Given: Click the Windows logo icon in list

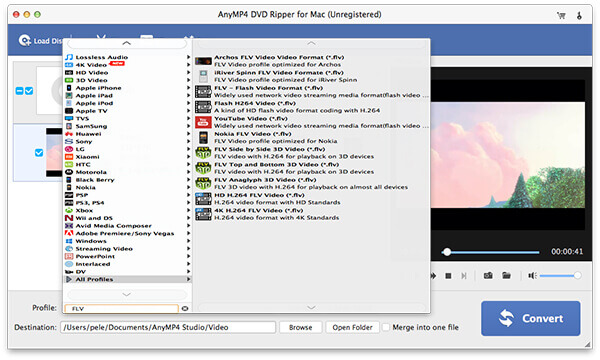Looking at the screenshot, I should (69, 241).
